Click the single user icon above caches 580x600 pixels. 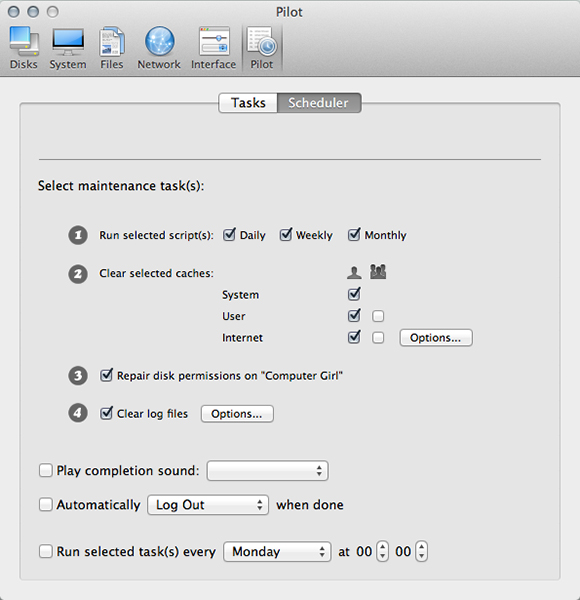(354, 272)
